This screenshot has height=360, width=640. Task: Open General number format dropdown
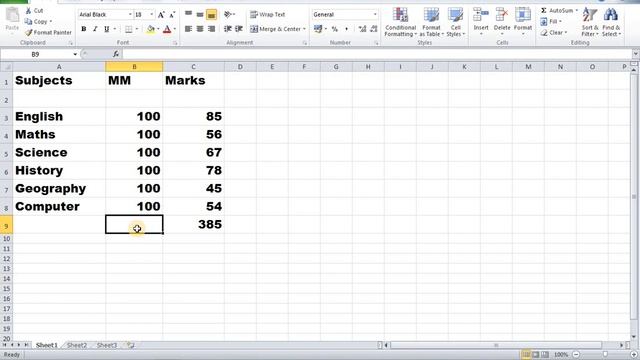pyautogui.click(x=375, y=15)
